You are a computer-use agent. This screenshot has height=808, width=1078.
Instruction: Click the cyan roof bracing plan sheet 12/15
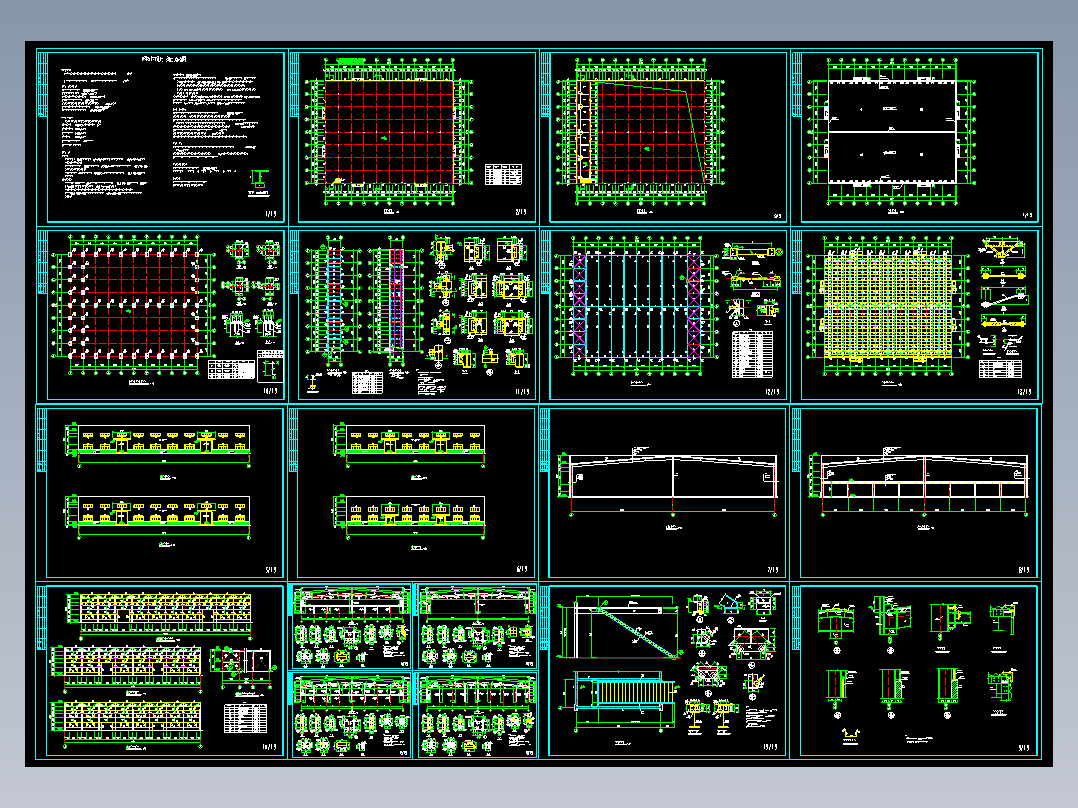click(x=664, y=315)
